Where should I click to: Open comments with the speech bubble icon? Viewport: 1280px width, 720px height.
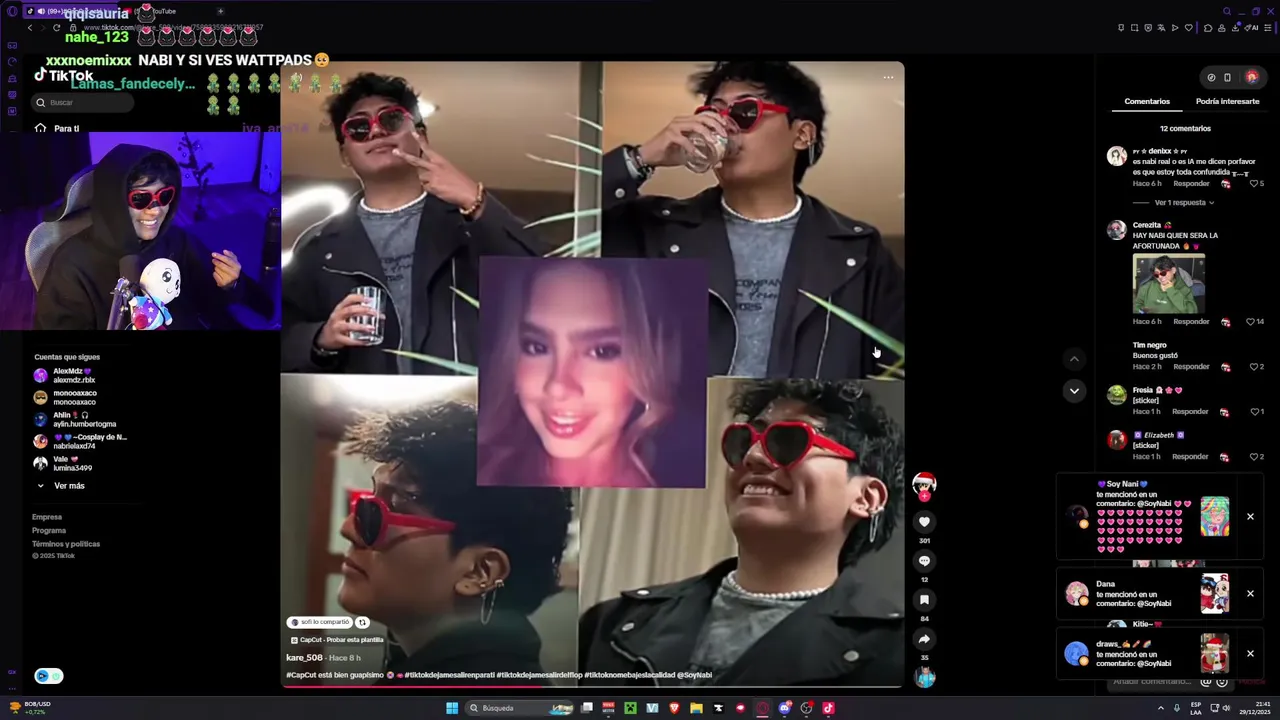point(924,561)
